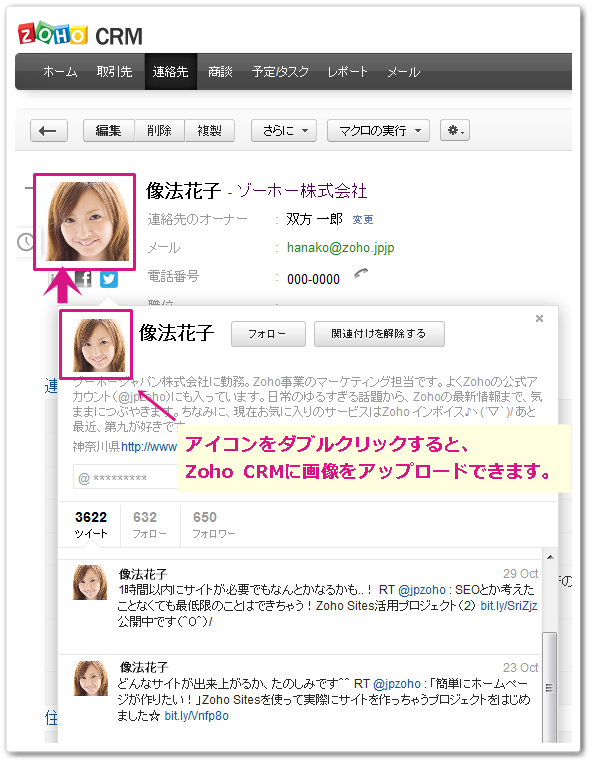Click the 像法花子 author name on 29 Oct tweet
Viewport: 593px width, 764px height.
143,574
